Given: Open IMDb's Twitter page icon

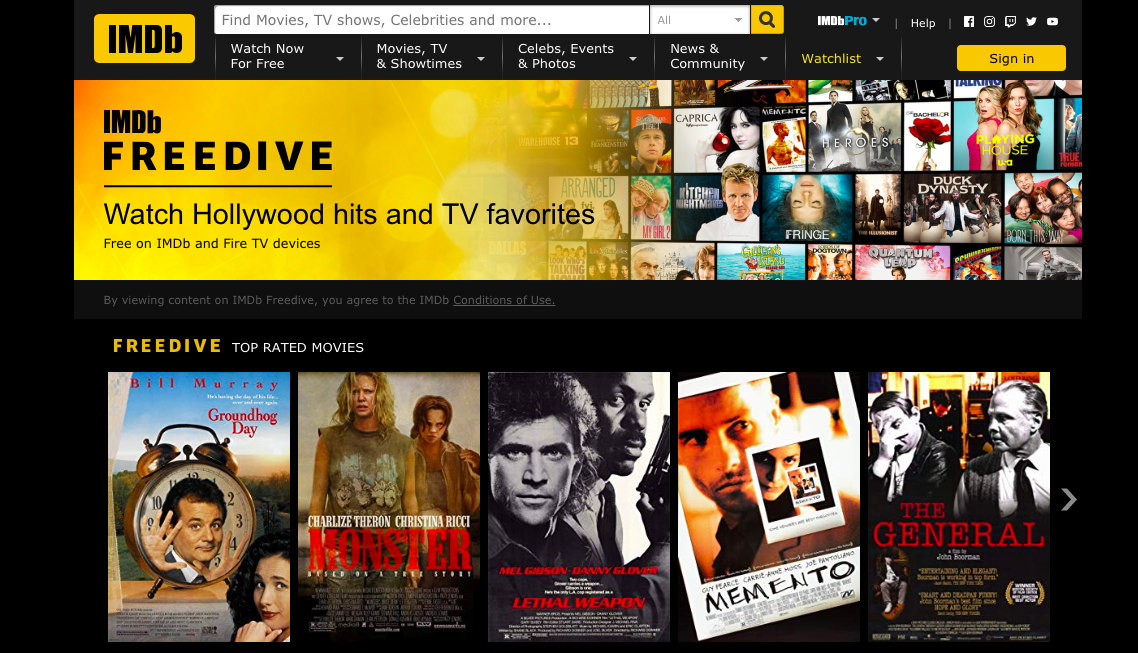Looking at the screenshot, I should 1031,22.
